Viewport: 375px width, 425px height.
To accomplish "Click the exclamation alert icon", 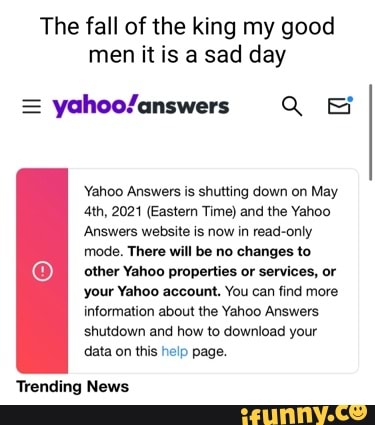I will pyautogui.click(x=42, y=271).
